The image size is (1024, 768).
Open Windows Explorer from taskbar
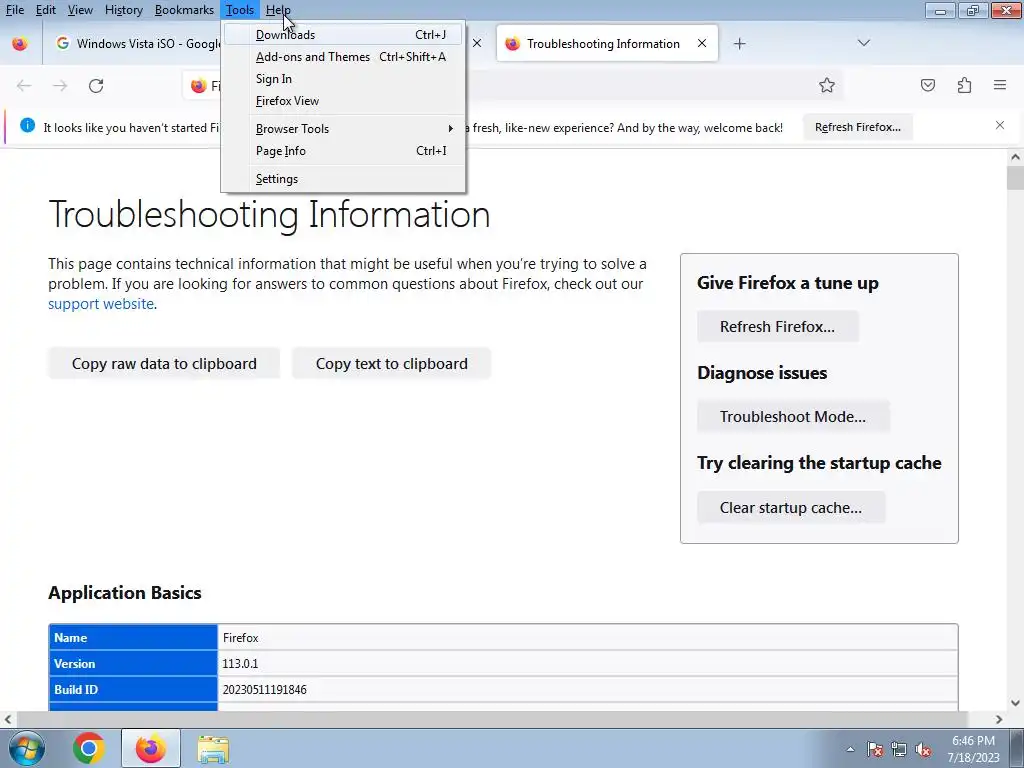213,749
